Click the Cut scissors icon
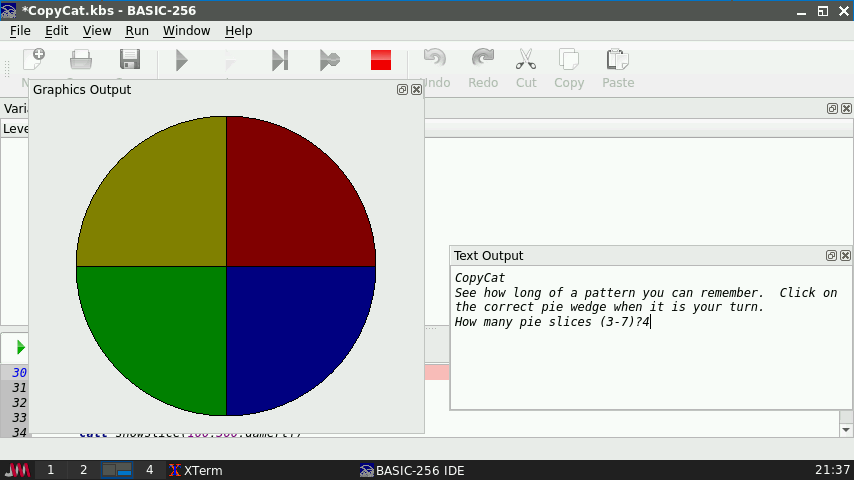 pos(526,67)
